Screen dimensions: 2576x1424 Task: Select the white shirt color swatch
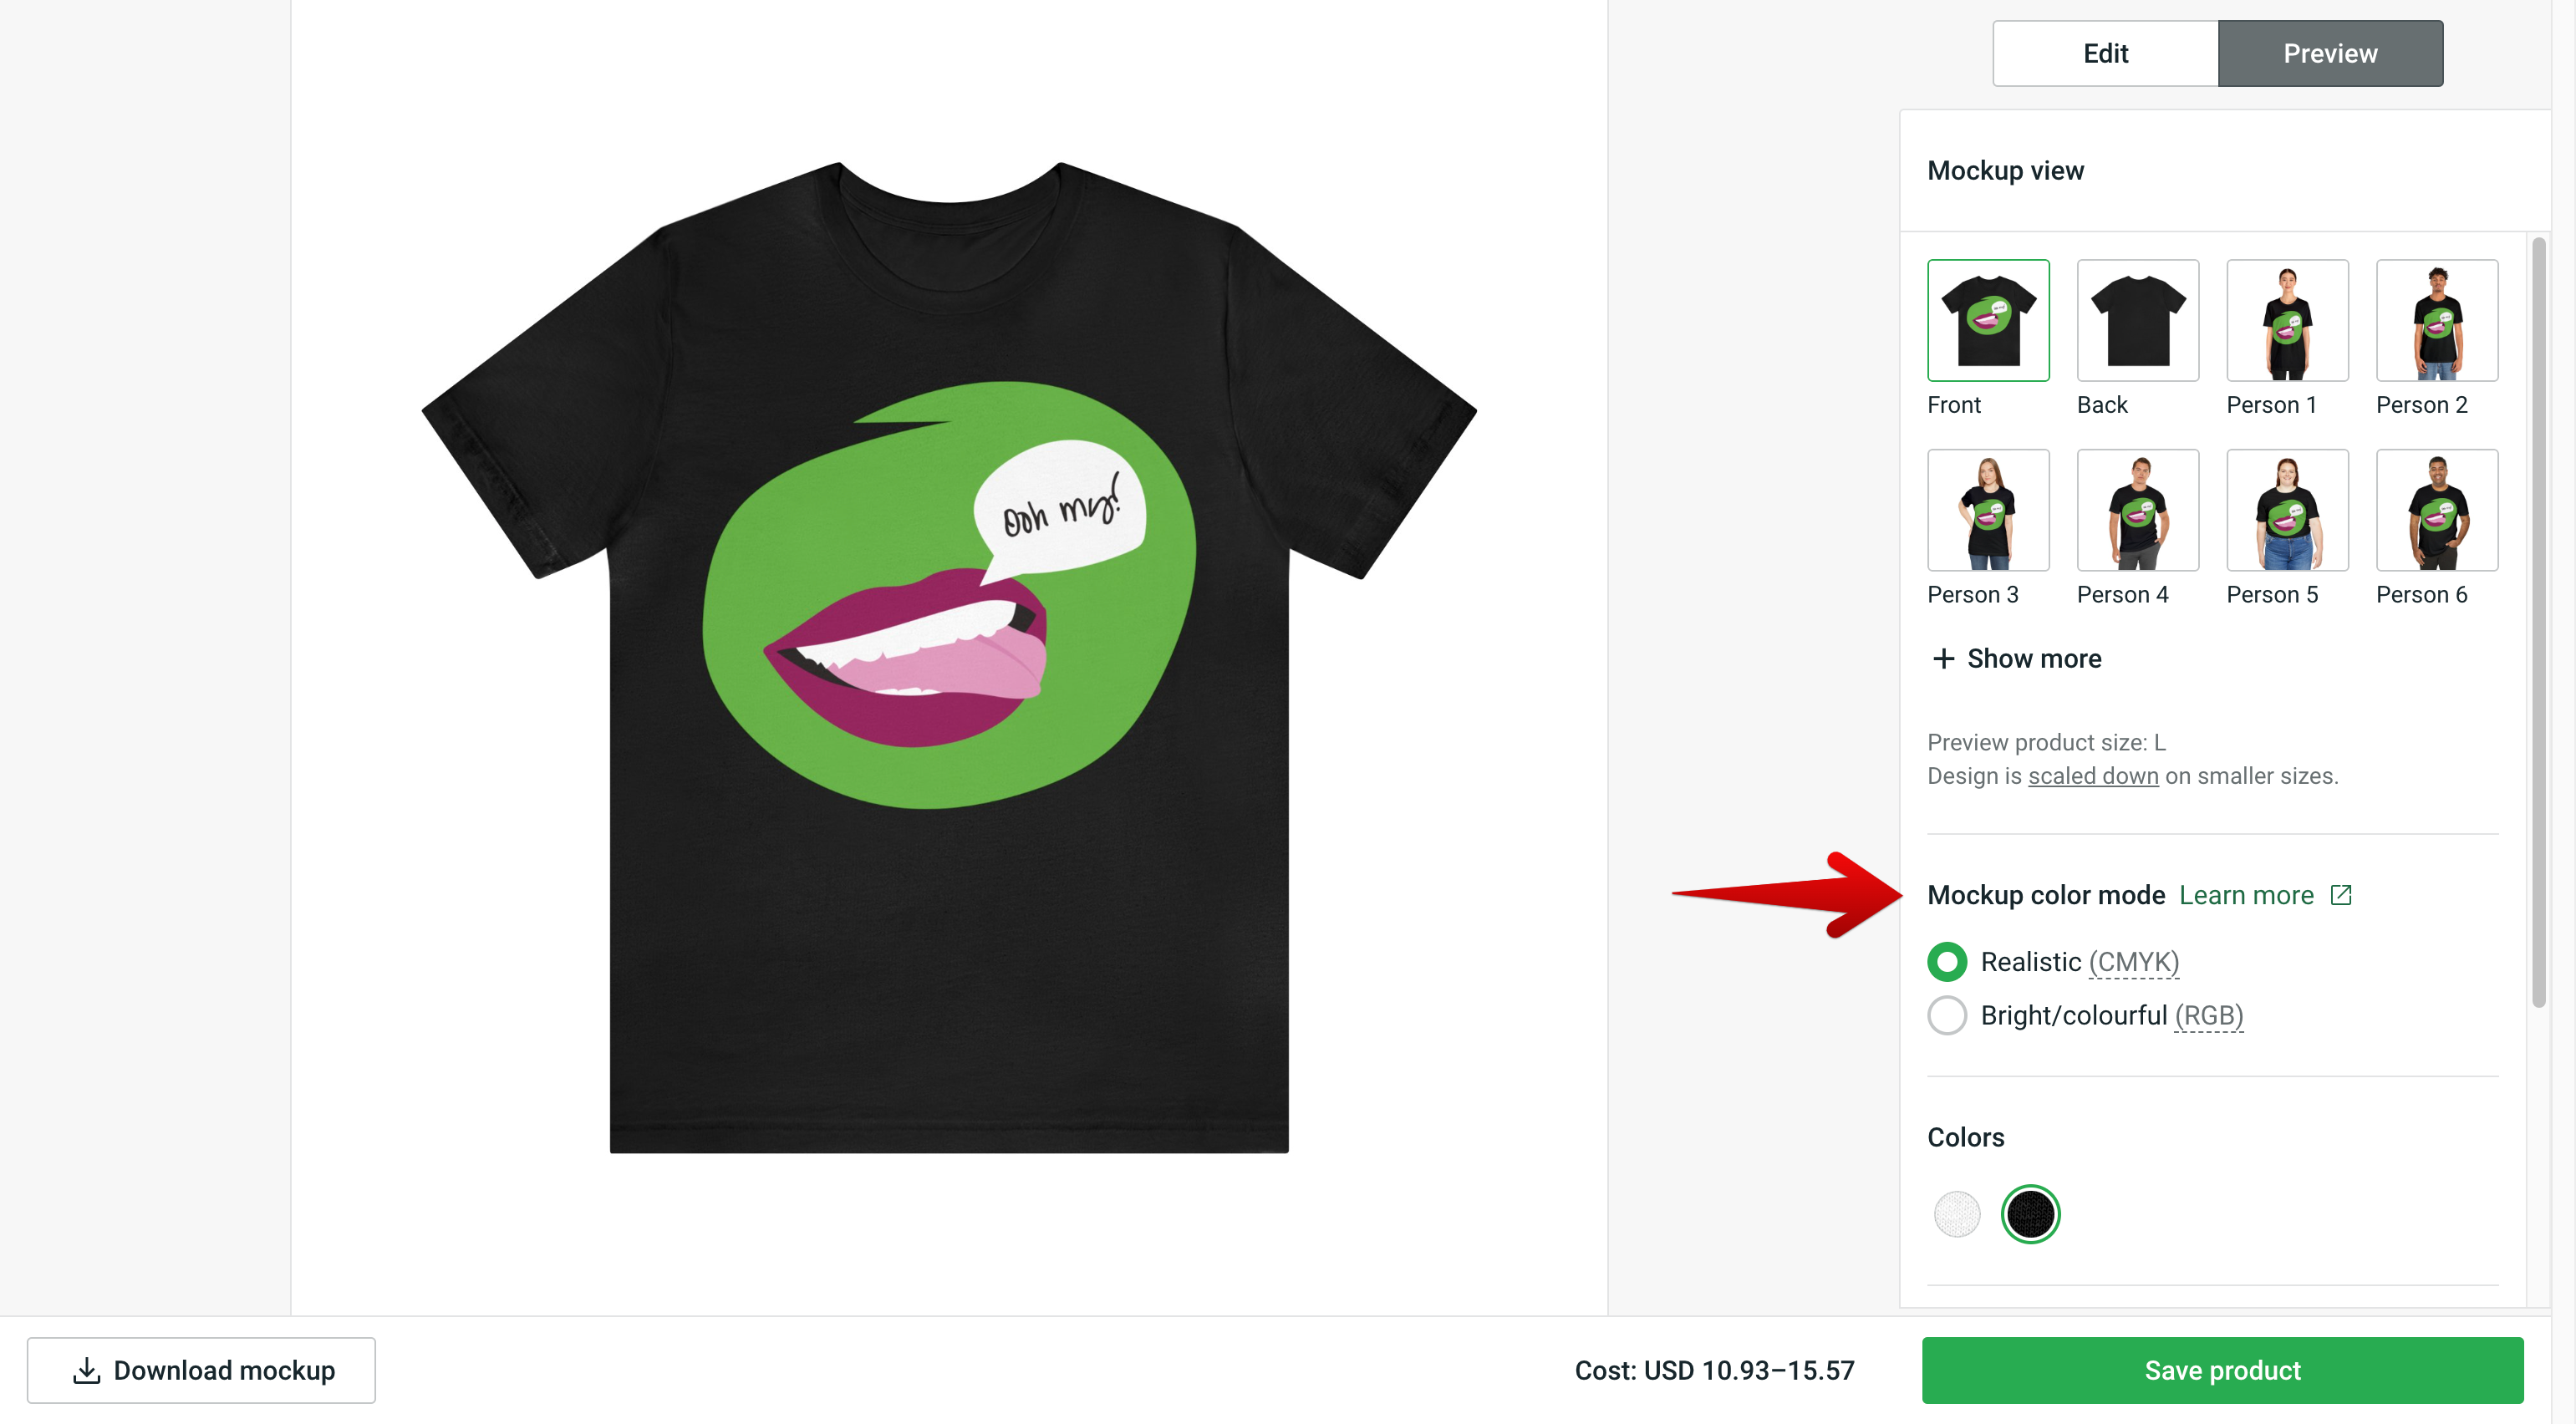point(1957,1214)
